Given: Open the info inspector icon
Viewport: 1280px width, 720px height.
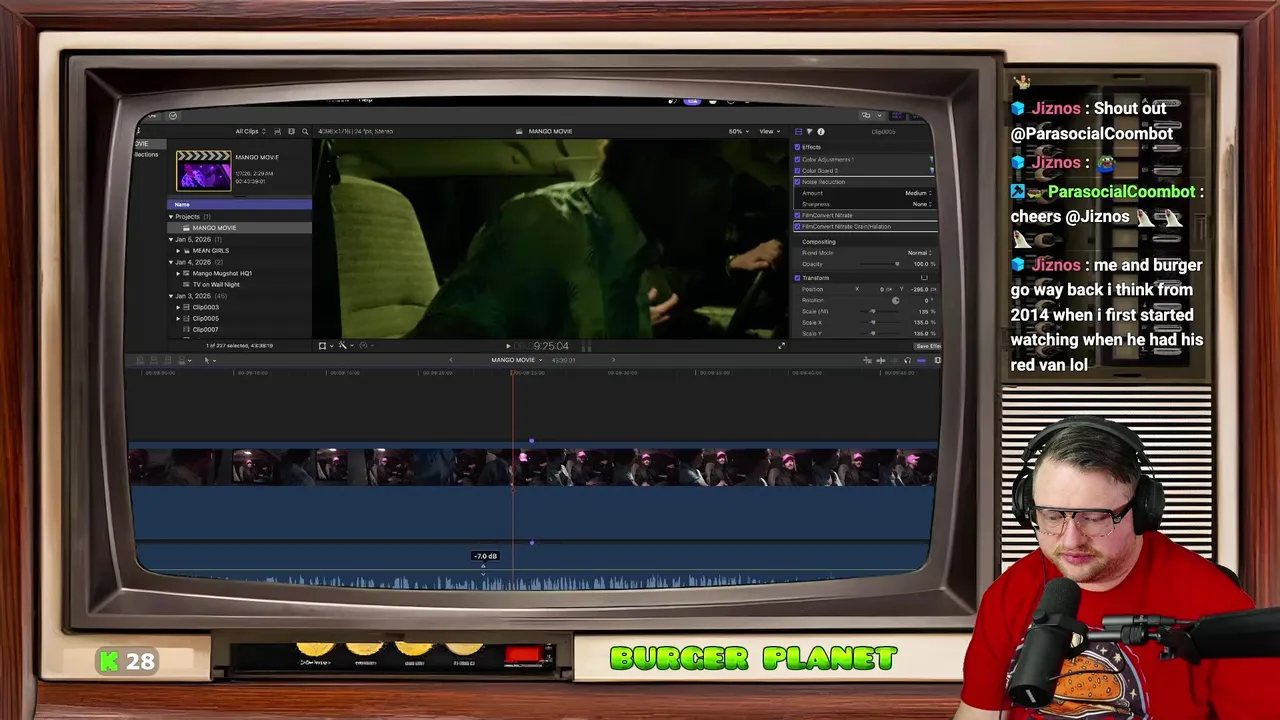Looking at the screenshot, I should 821,132.
